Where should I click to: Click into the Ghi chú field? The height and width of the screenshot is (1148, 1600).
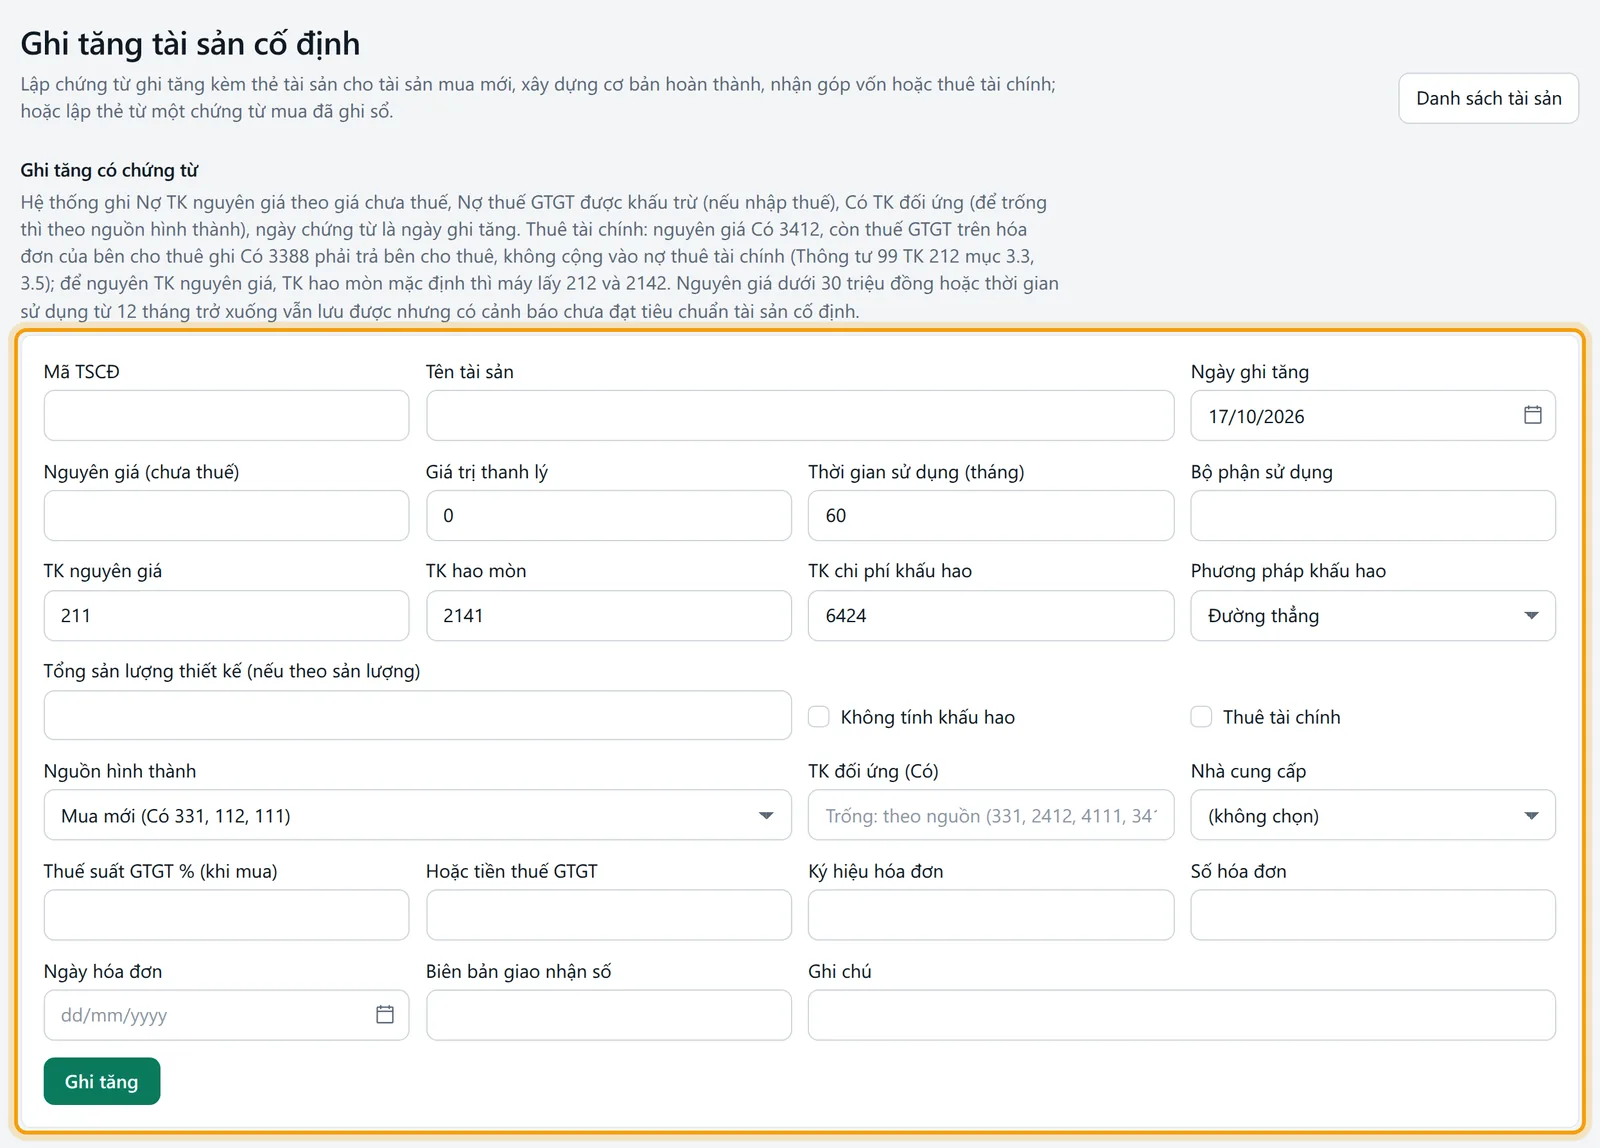point(1182,1015)
